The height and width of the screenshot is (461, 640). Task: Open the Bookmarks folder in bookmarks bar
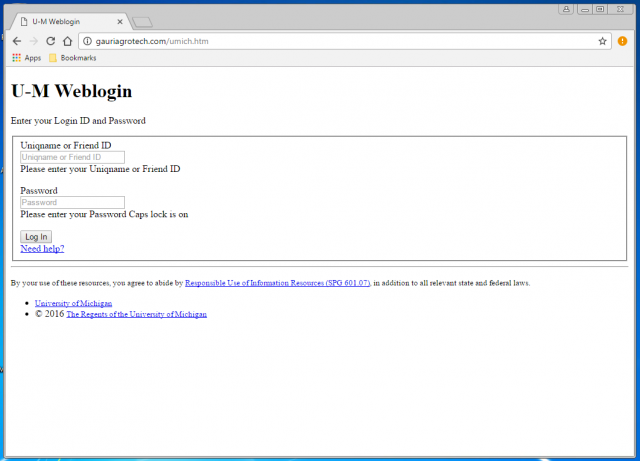pos(73,58)
